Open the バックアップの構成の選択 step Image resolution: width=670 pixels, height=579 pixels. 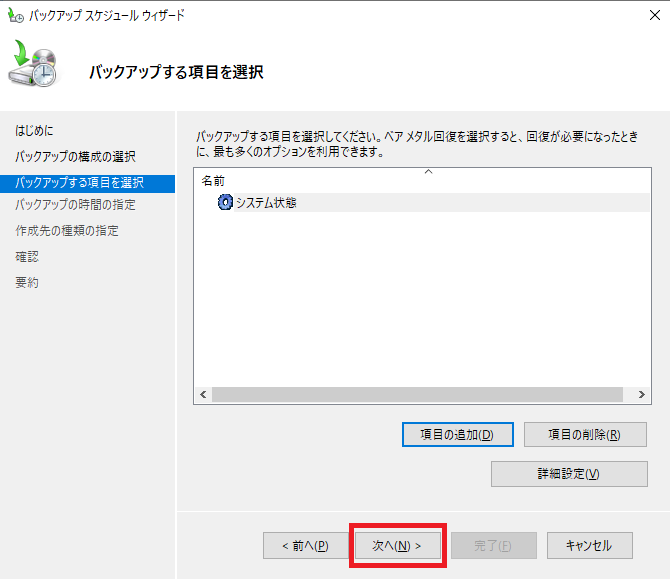(x=76, y=157)
